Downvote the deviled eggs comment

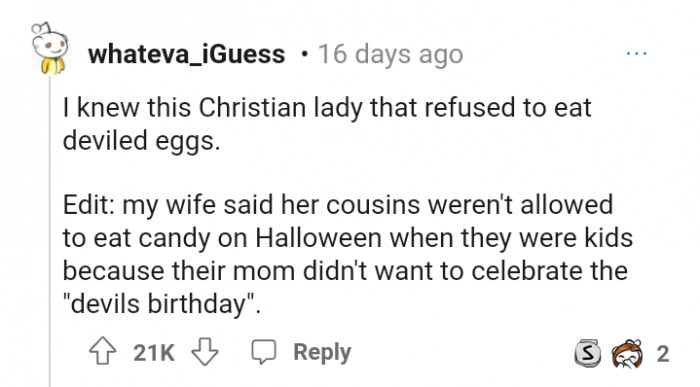pyautogui.click(x=205, y=352)
